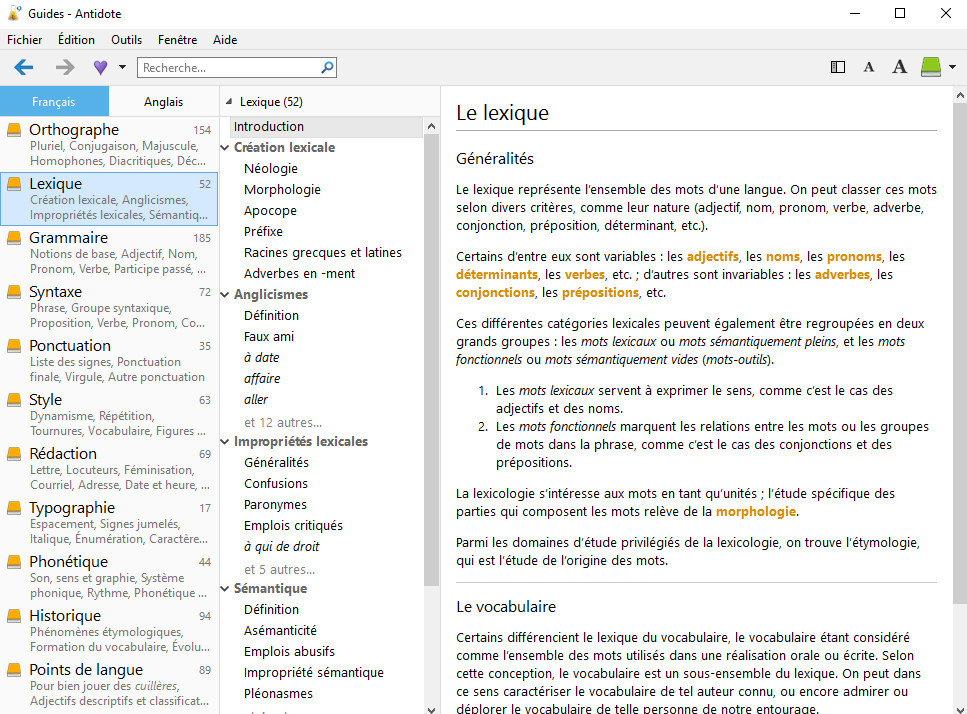Open the Aide menu
This screenshot has height=714, width=967.
point(225,39)
